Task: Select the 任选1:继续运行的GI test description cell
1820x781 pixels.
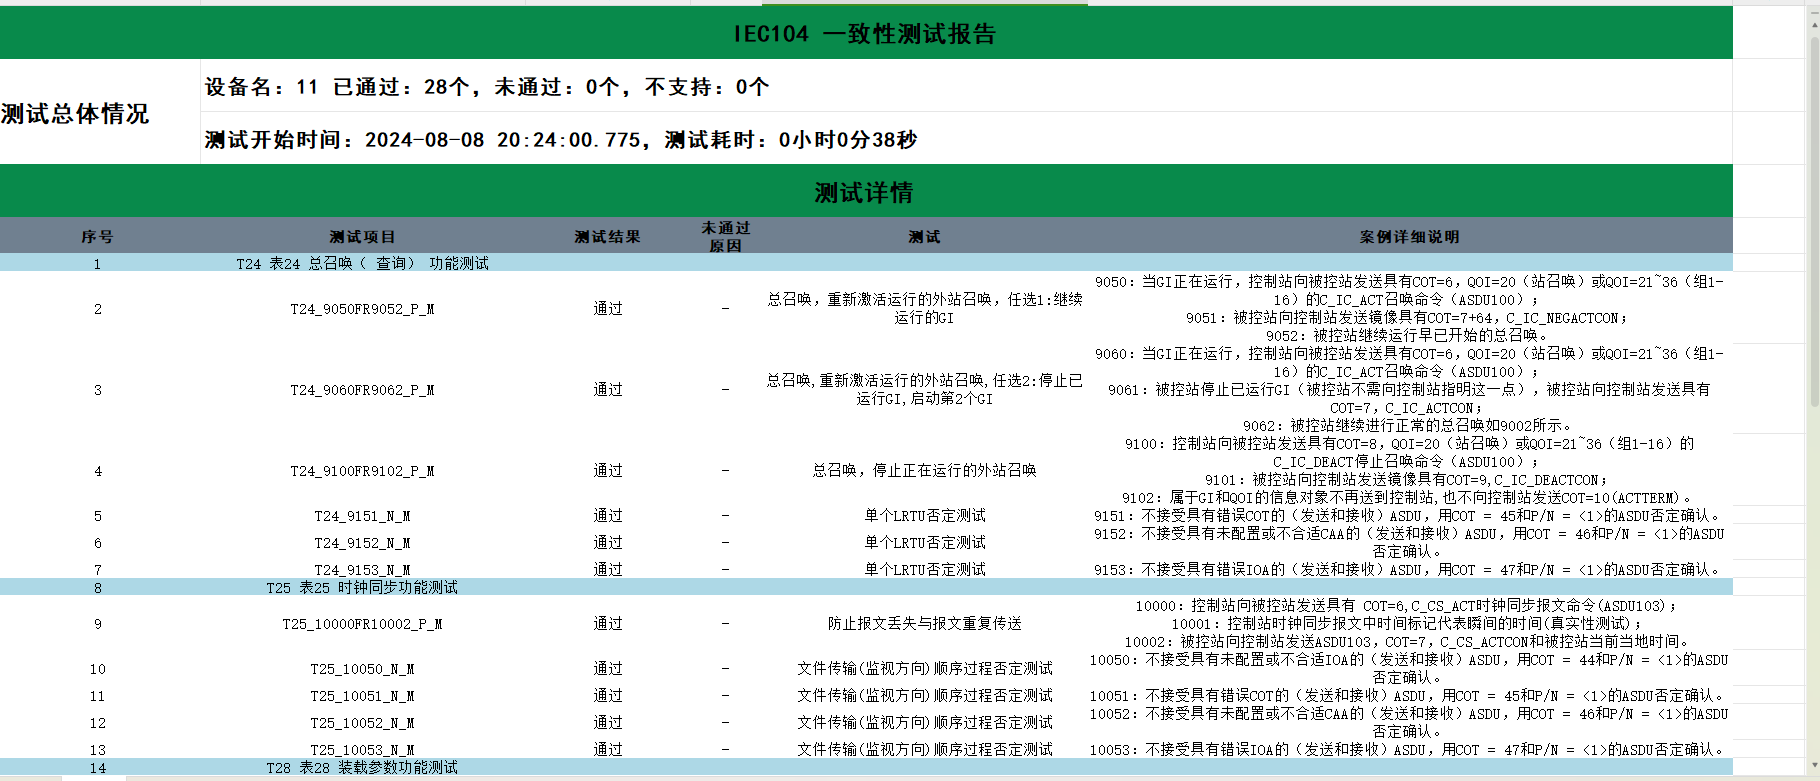Action: [x=924, y=309]
